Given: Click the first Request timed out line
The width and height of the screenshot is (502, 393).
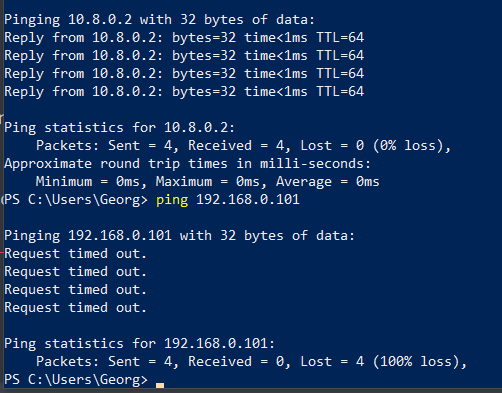Looking at the screenshot, I should click(75, 254).
